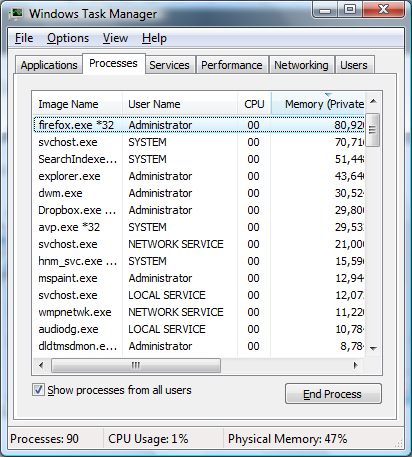Open the Help menu

tap(154, 38)
